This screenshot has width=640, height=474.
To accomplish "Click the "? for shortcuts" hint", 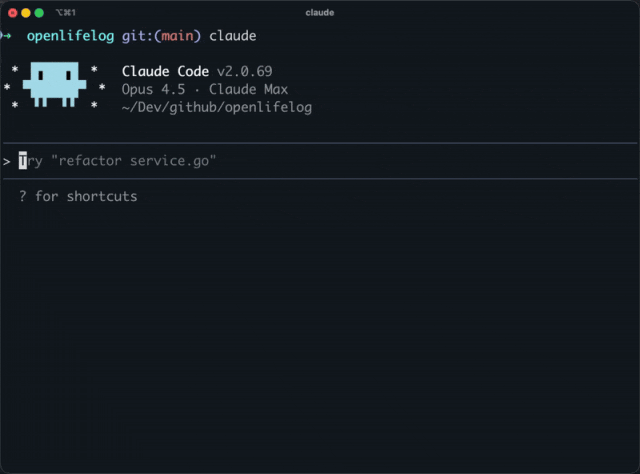I will 78,196.
